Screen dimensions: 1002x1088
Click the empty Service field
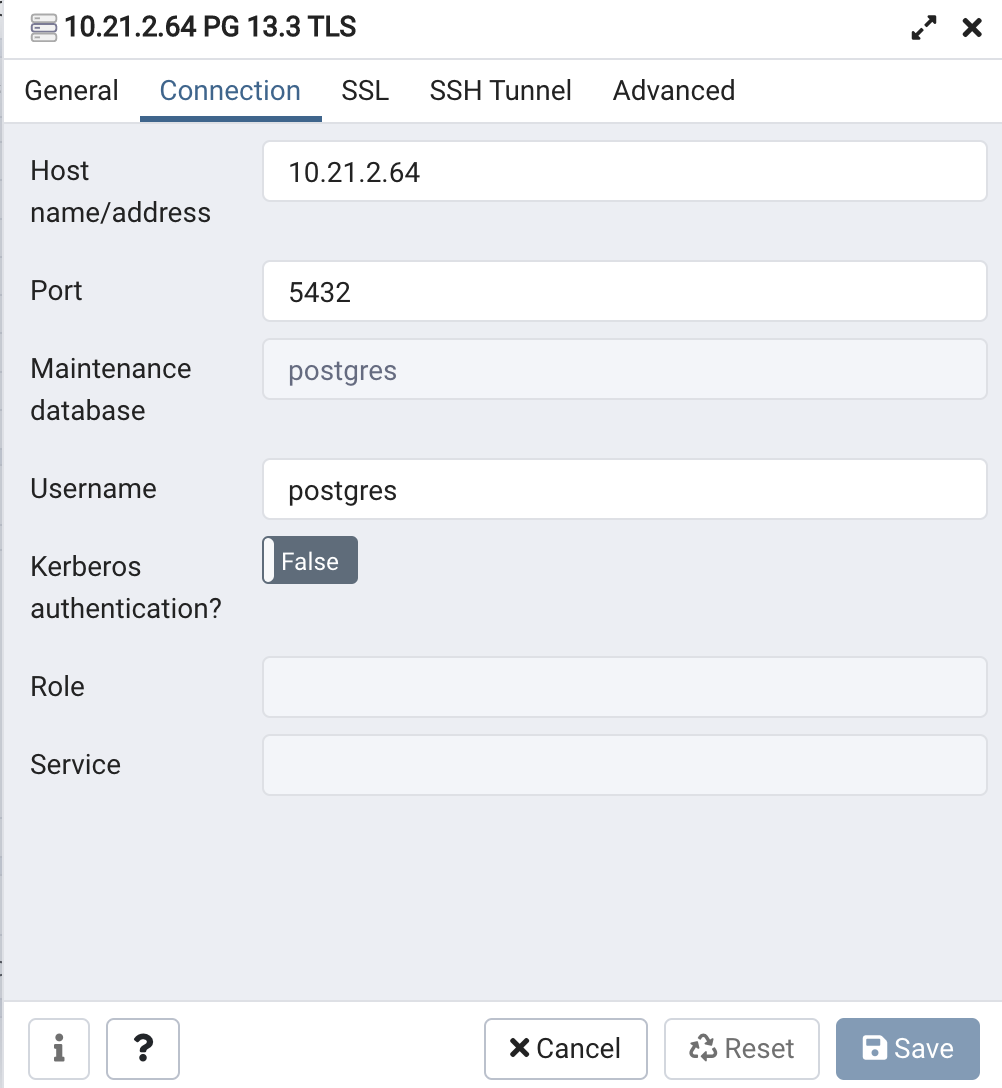tap(625, 765)
